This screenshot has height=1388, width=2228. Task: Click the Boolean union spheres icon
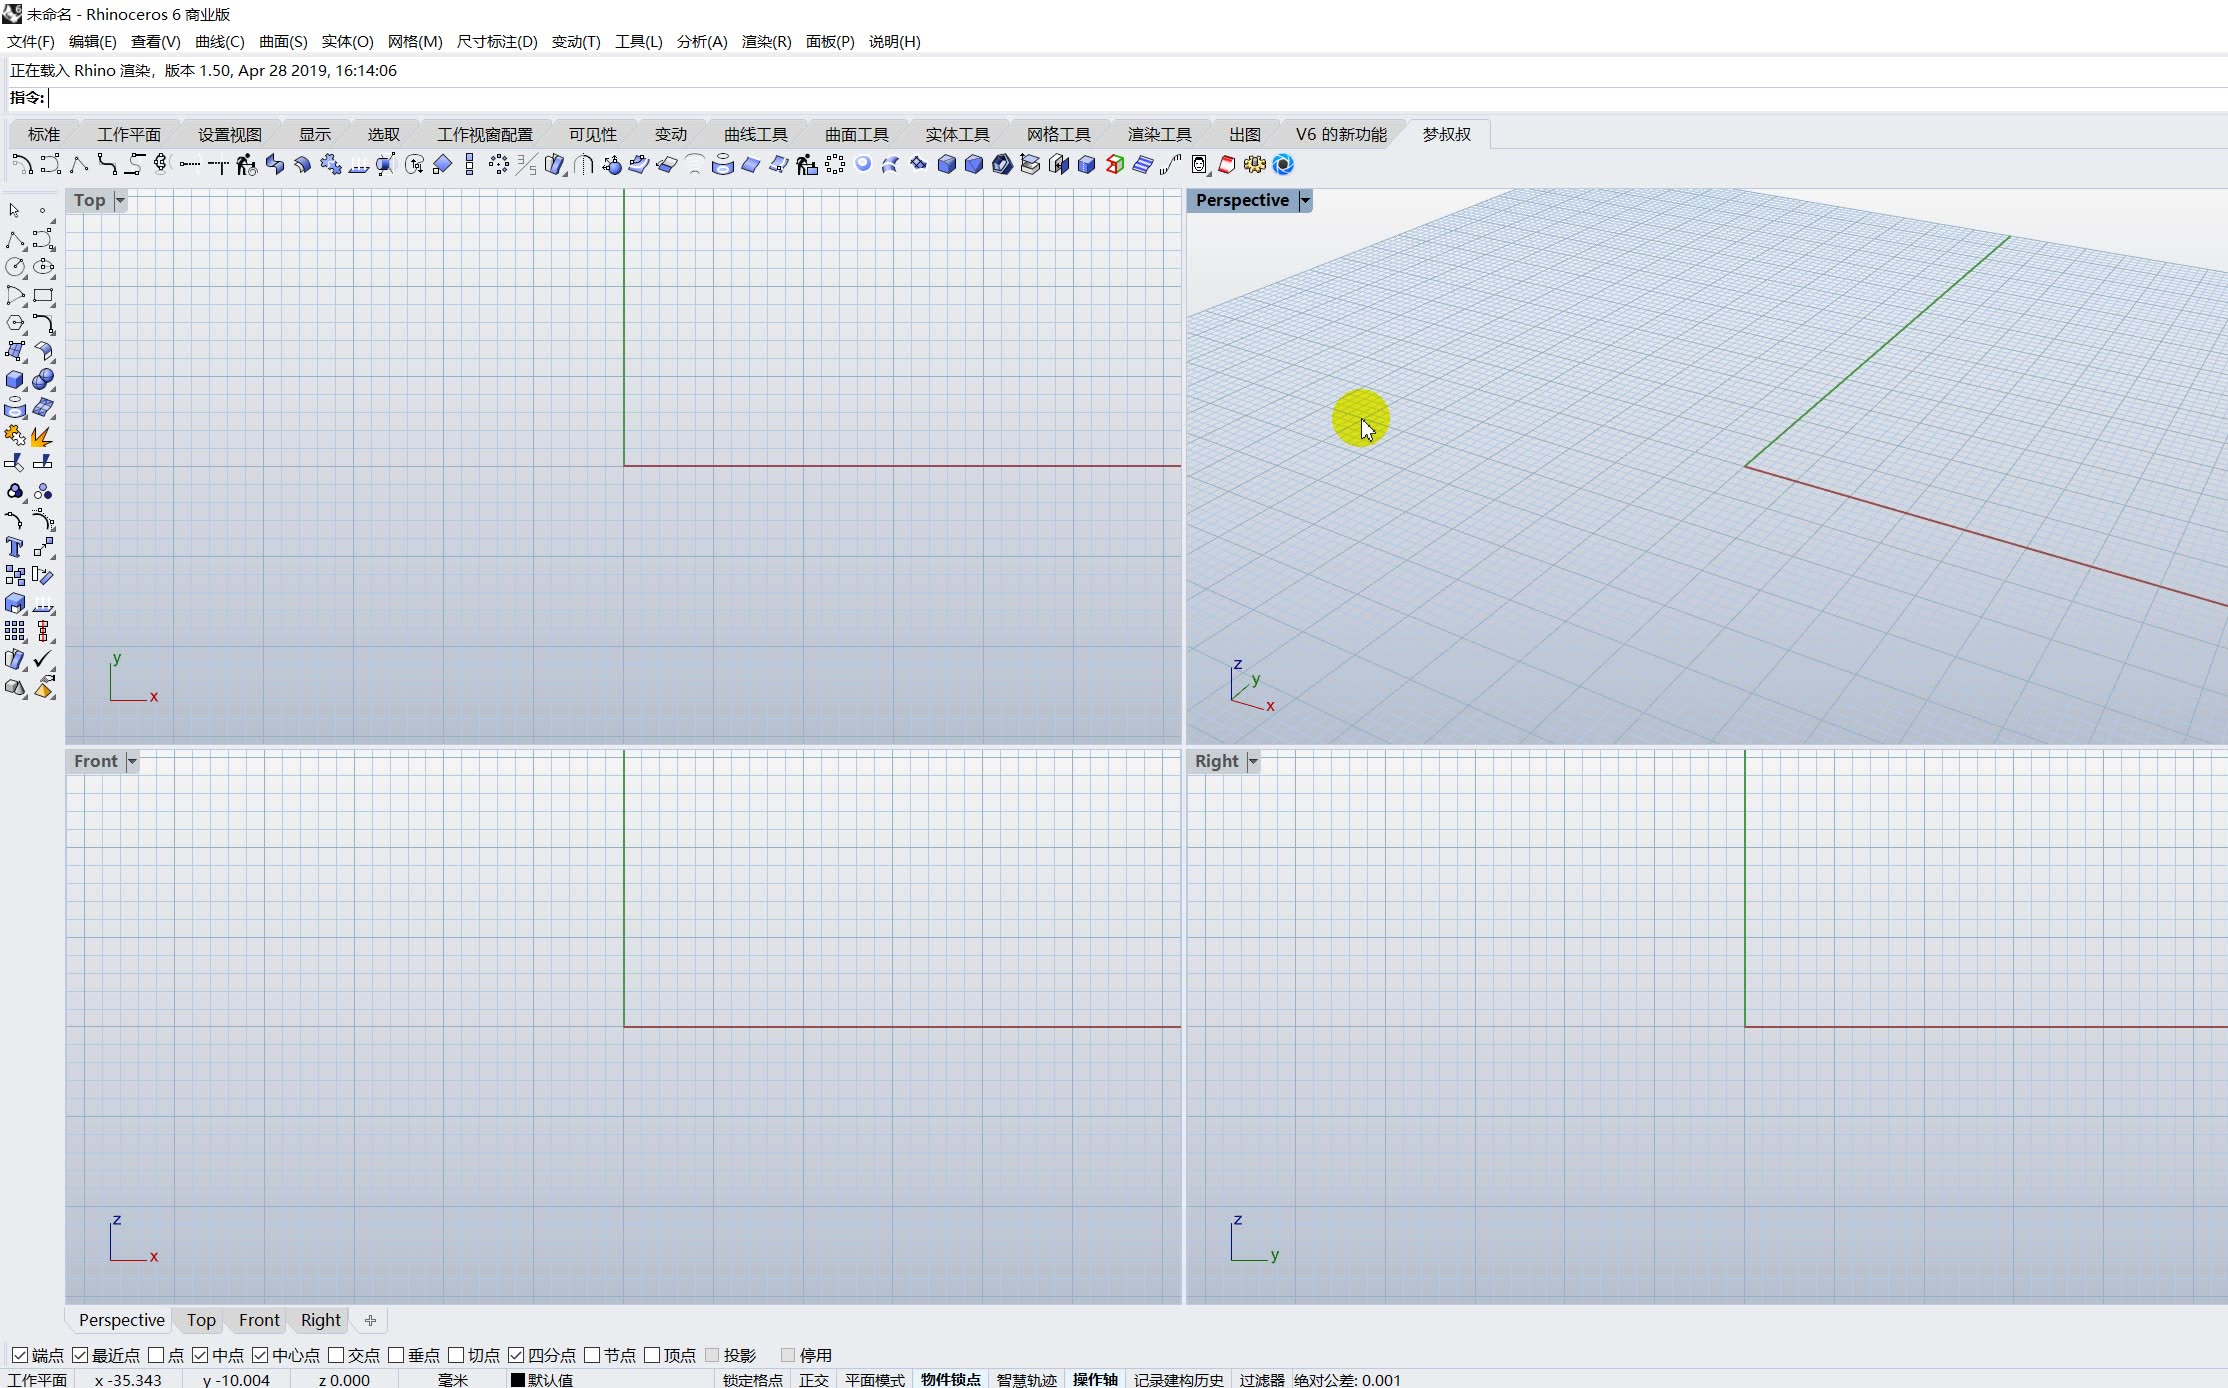(x=42, y=380)
